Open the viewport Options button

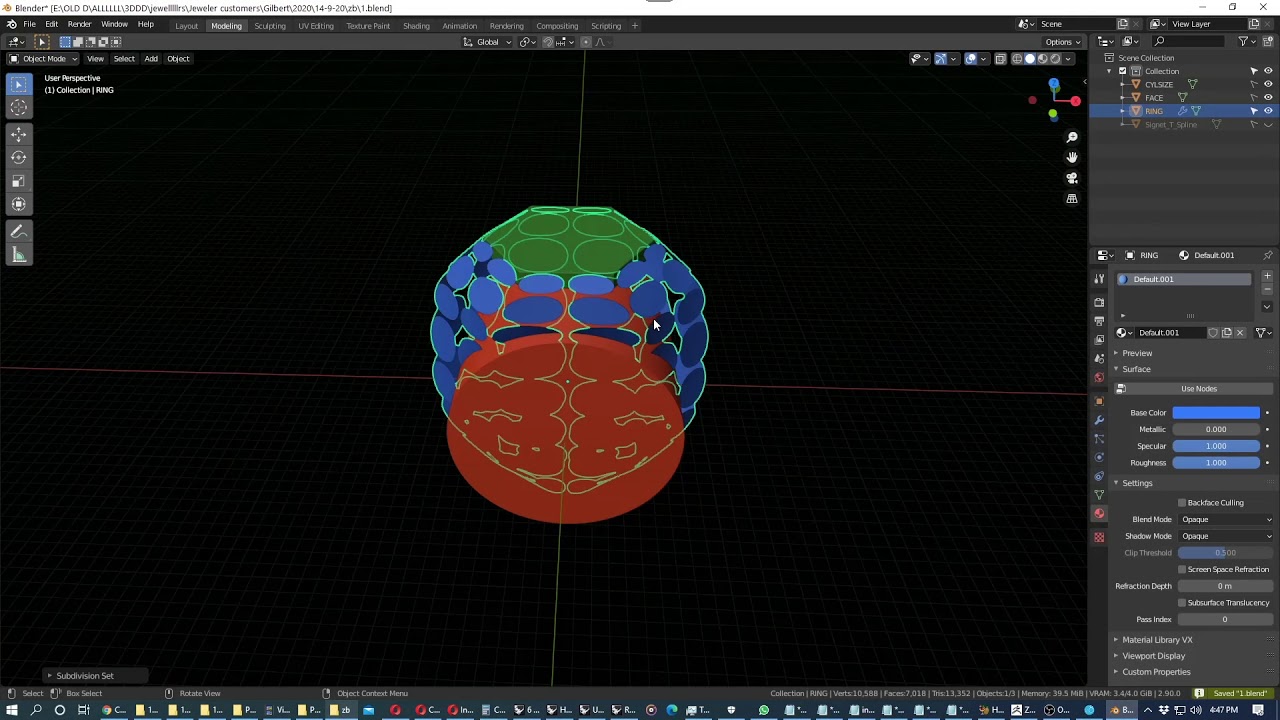[1063, 42]
